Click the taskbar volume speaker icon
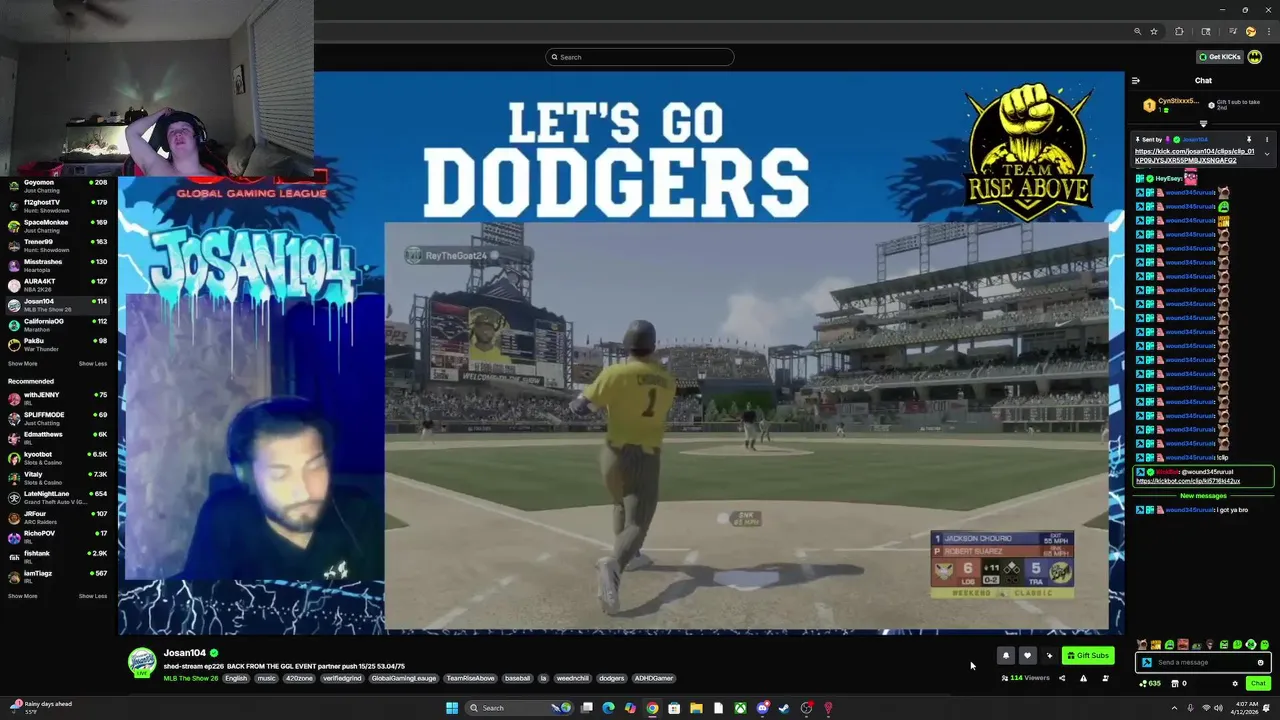This screenshot has height=720, width=1280. (1219, 708)
